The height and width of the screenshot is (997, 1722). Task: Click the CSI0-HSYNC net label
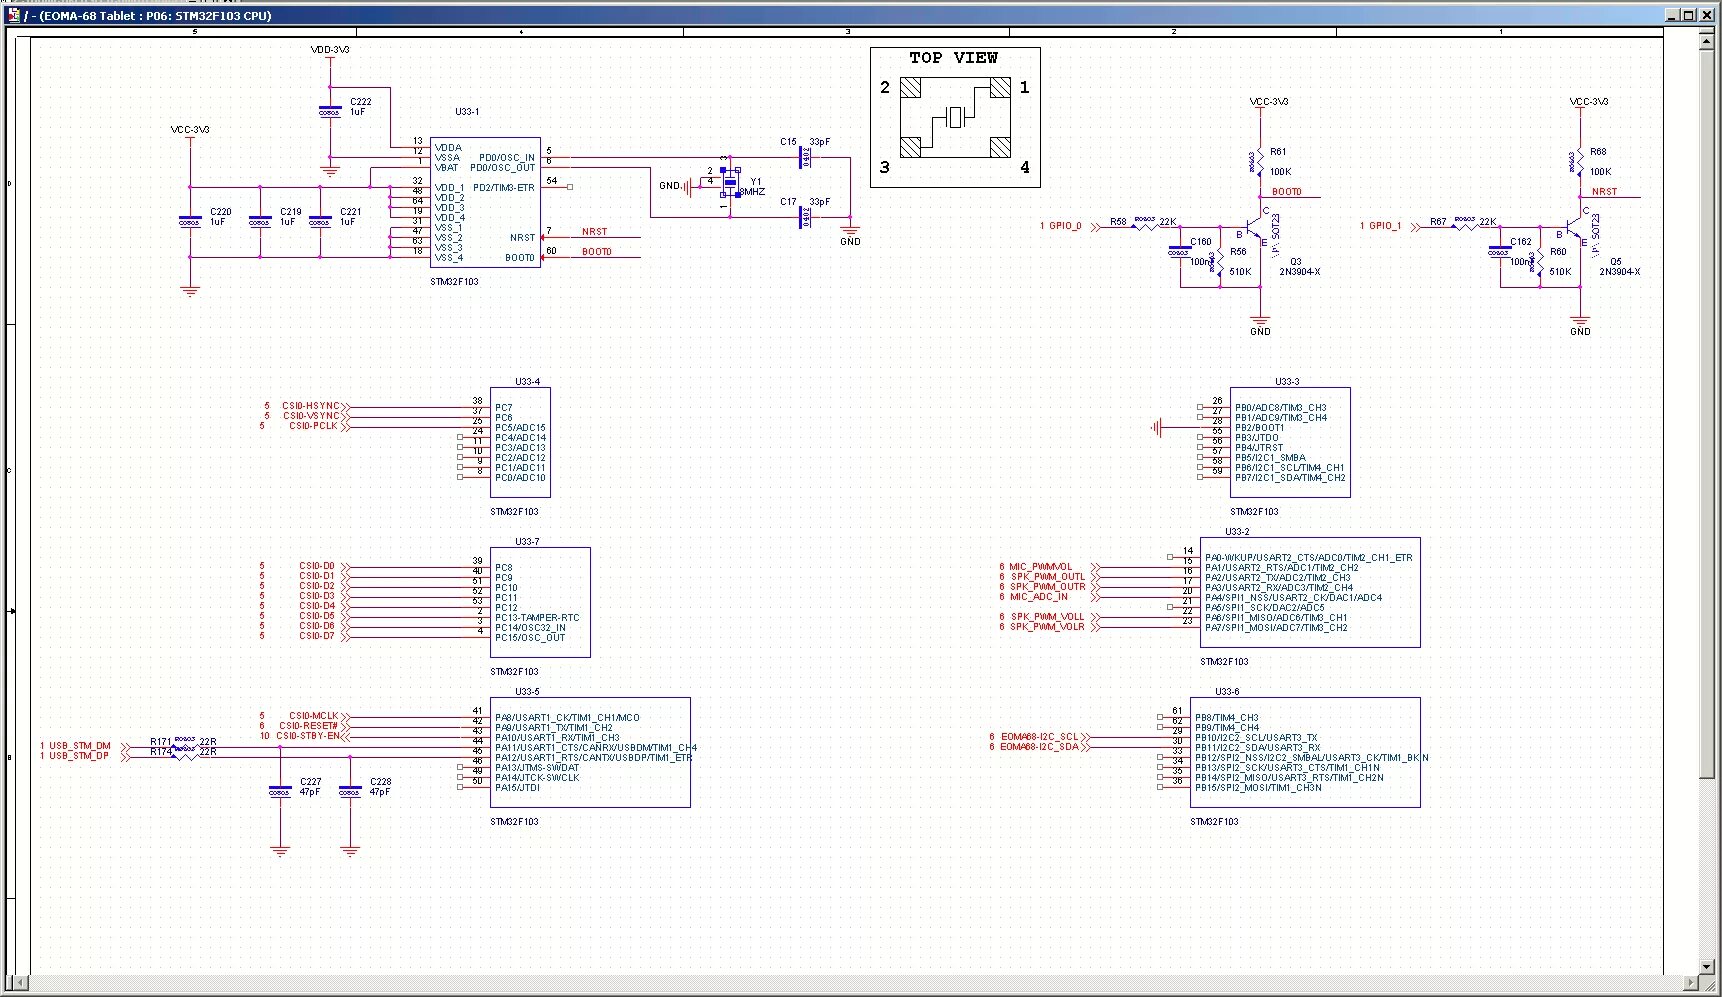click(311, 406)
